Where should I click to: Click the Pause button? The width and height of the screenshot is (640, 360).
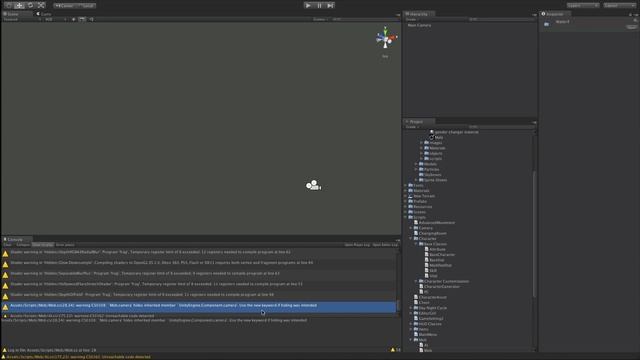click(x=319, y=5)
